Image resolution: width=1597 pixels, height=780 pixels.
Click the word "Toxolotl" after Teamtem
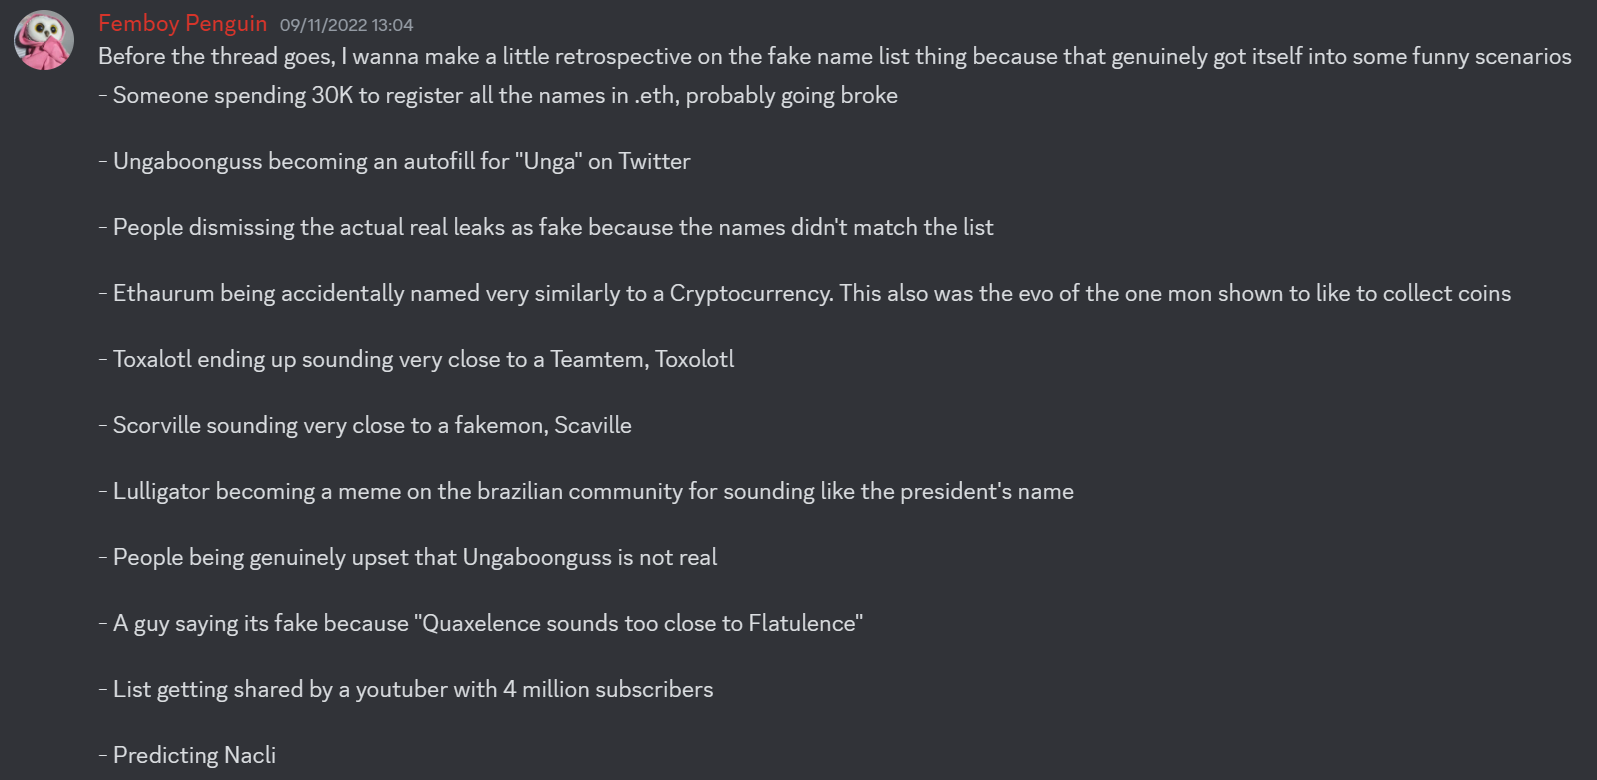(694, 359)
